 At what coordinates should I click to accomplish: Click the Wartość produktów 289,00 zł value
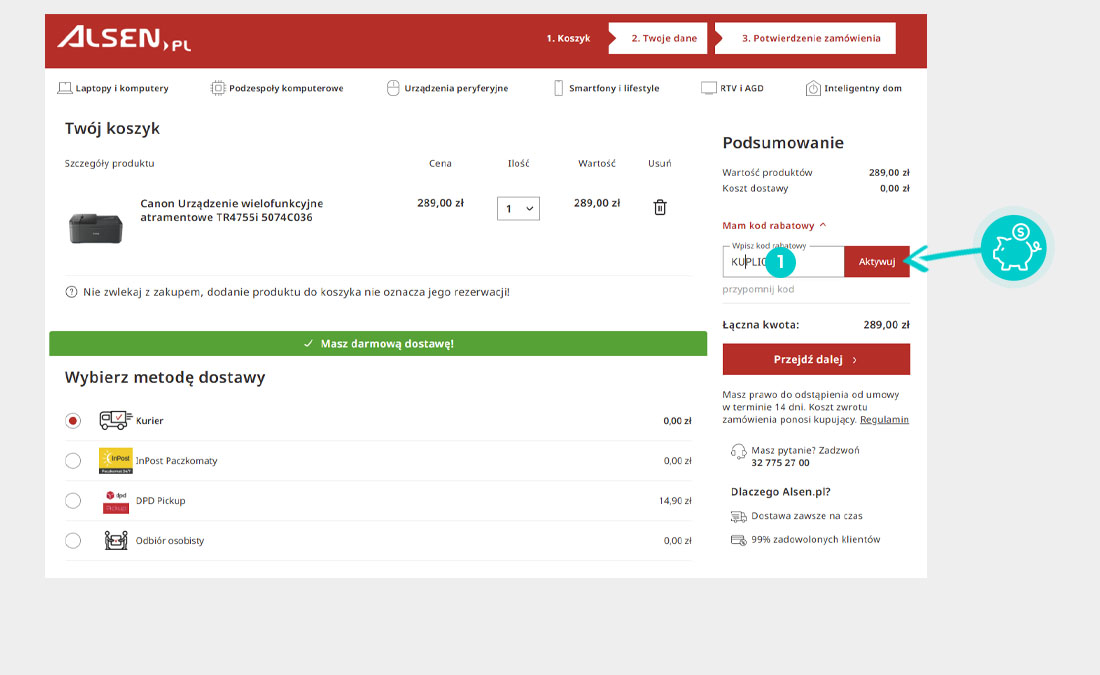pyautogui.click(x=889, y=173)
